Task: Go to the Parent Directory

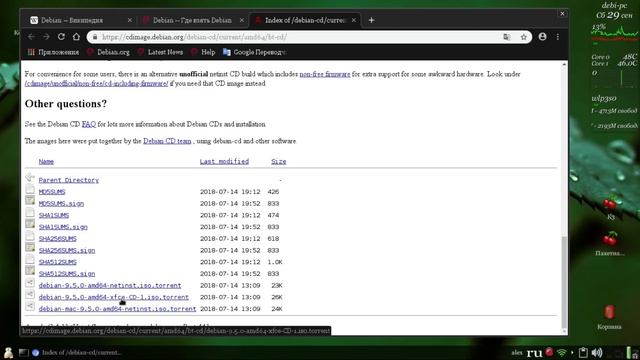Action: [x=69, y=180]
